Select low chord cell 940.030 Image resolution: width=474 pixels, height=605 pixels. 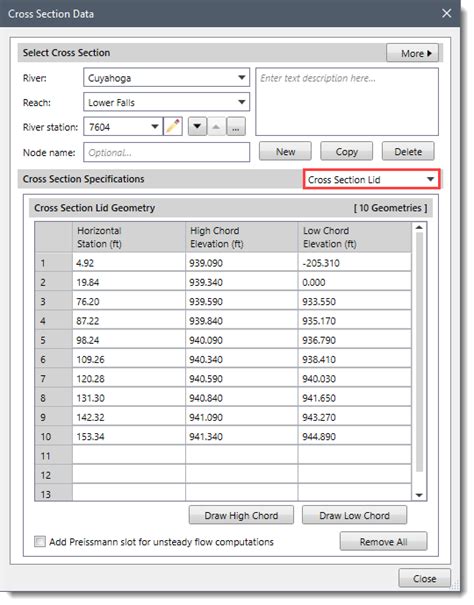pyautogui.click(x=354, y=379)
